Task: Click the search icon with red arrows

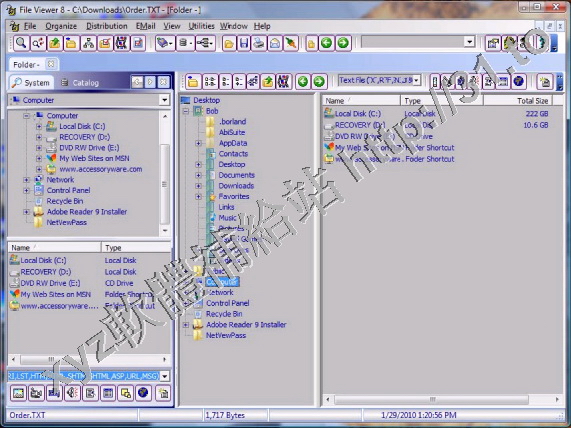Action: point(38,43)
